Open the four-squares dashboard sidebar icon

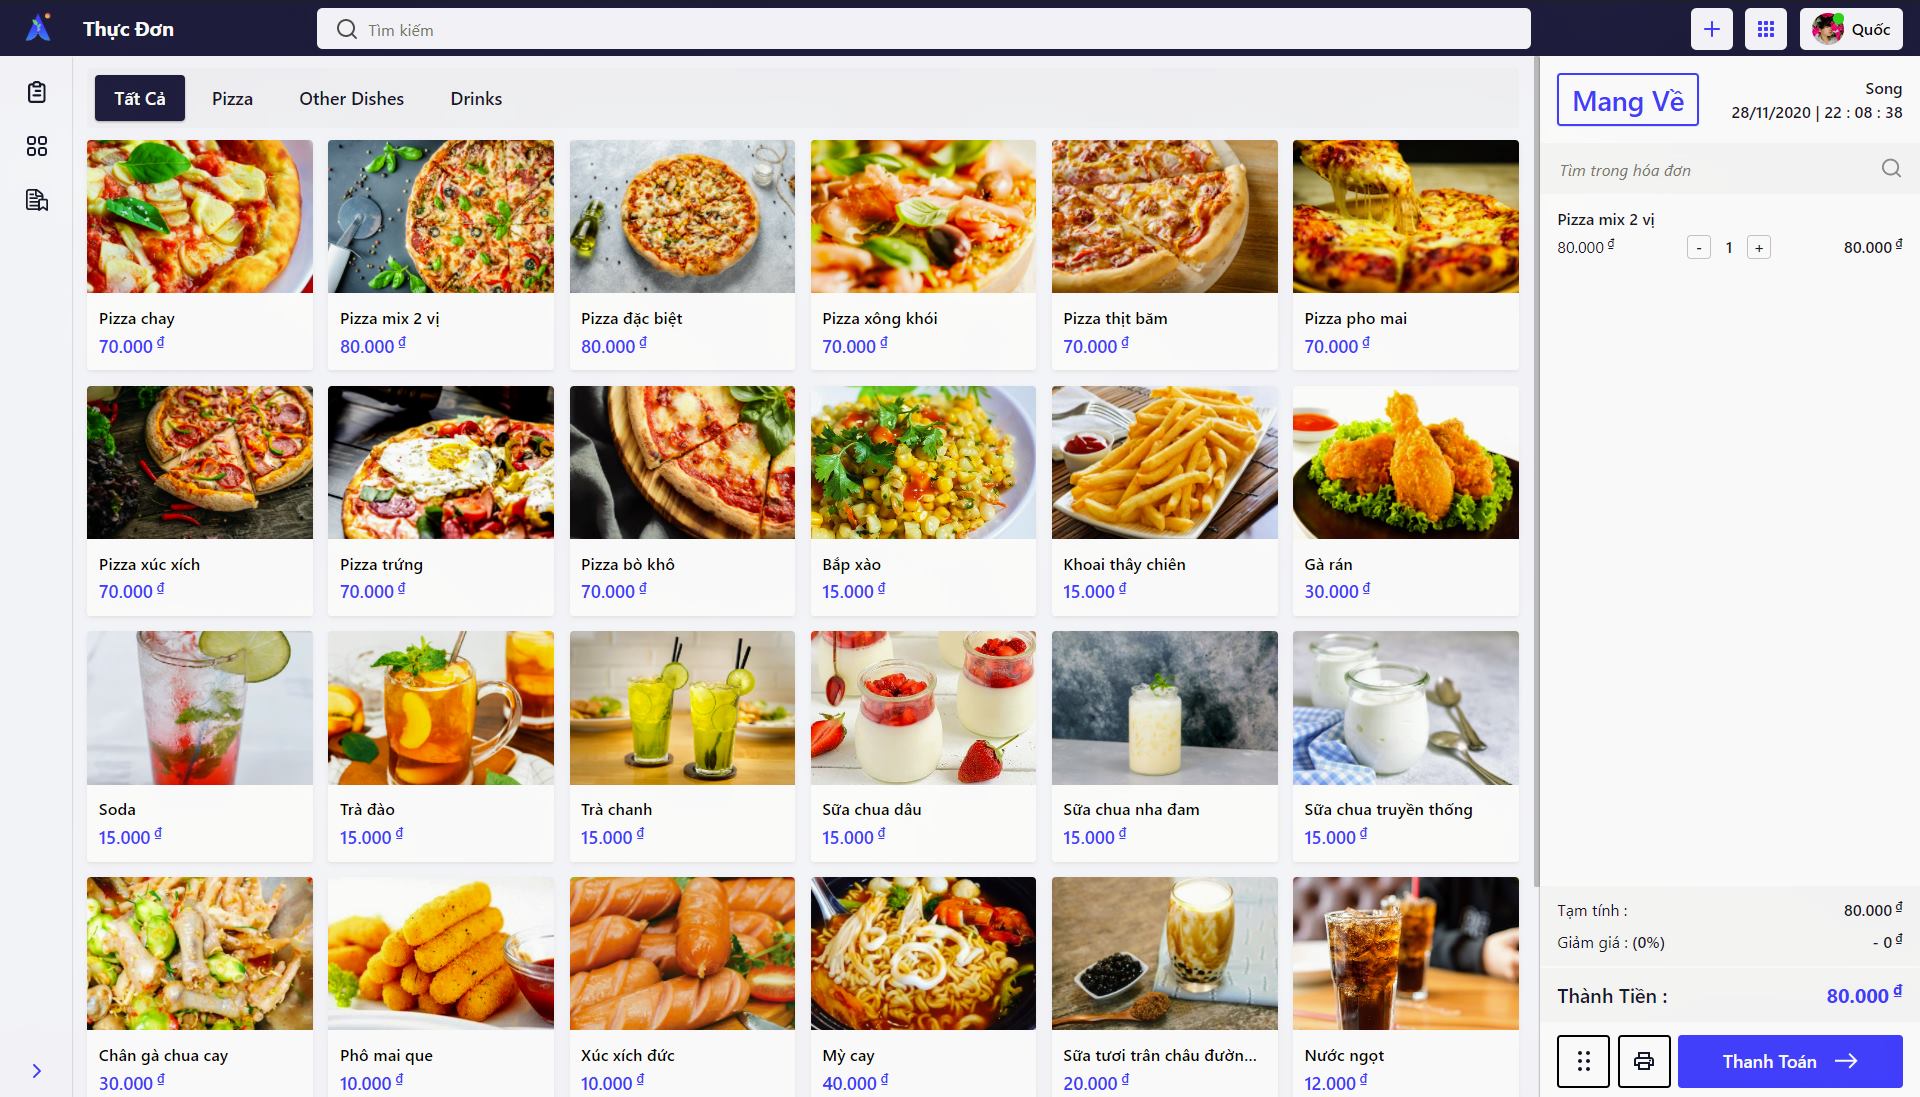pyautogui.click(x=37, y=147)
